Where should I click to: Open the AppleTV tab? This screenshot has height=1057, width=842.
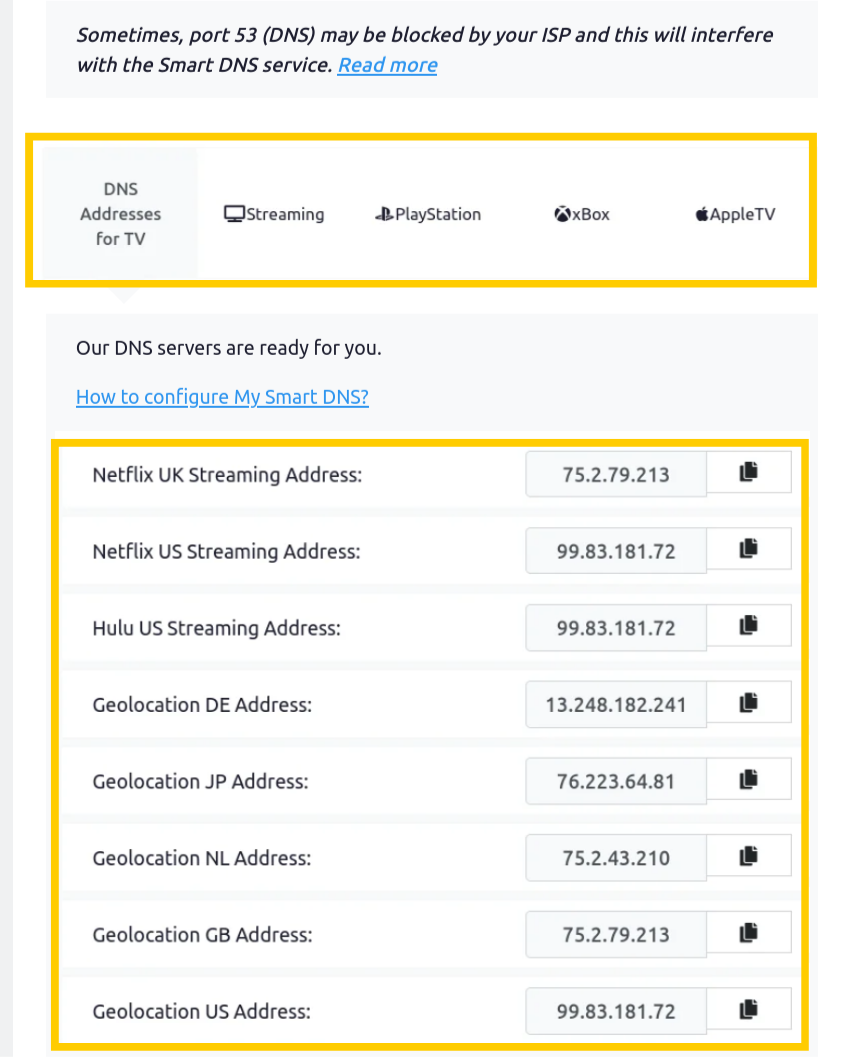click(735, 214)
